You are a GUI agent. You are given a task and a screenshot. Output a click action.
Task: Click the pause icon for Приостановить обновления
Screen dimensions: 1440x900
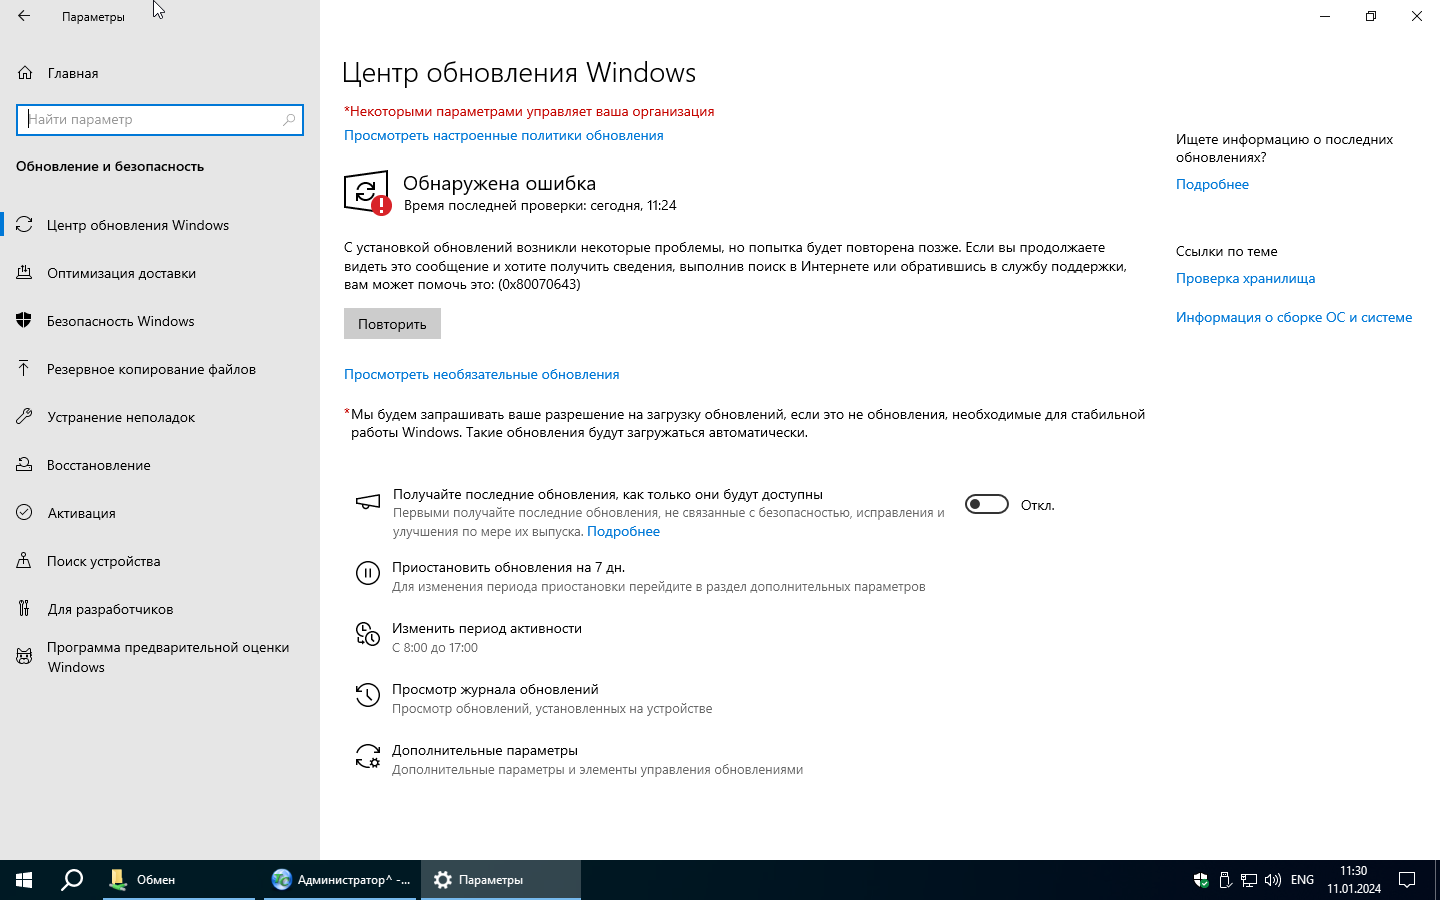(368, 573)
